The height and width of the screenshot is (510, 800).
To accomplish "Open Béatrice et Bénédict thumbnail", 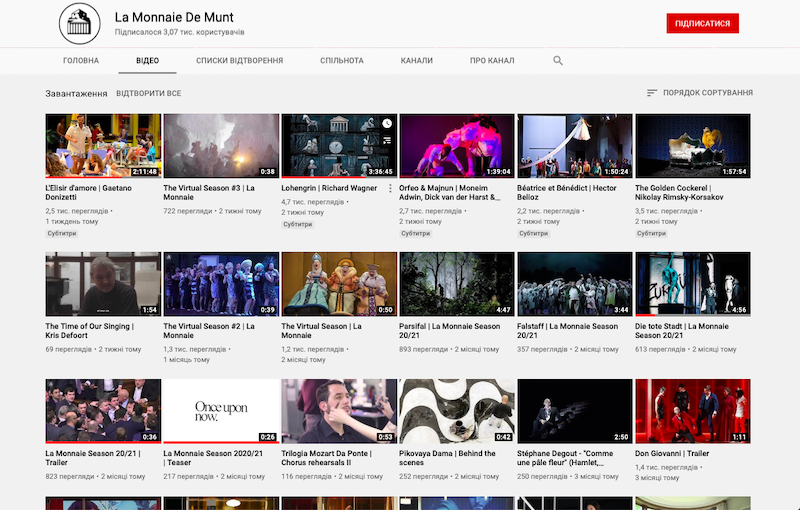I will tap(574, 146).
